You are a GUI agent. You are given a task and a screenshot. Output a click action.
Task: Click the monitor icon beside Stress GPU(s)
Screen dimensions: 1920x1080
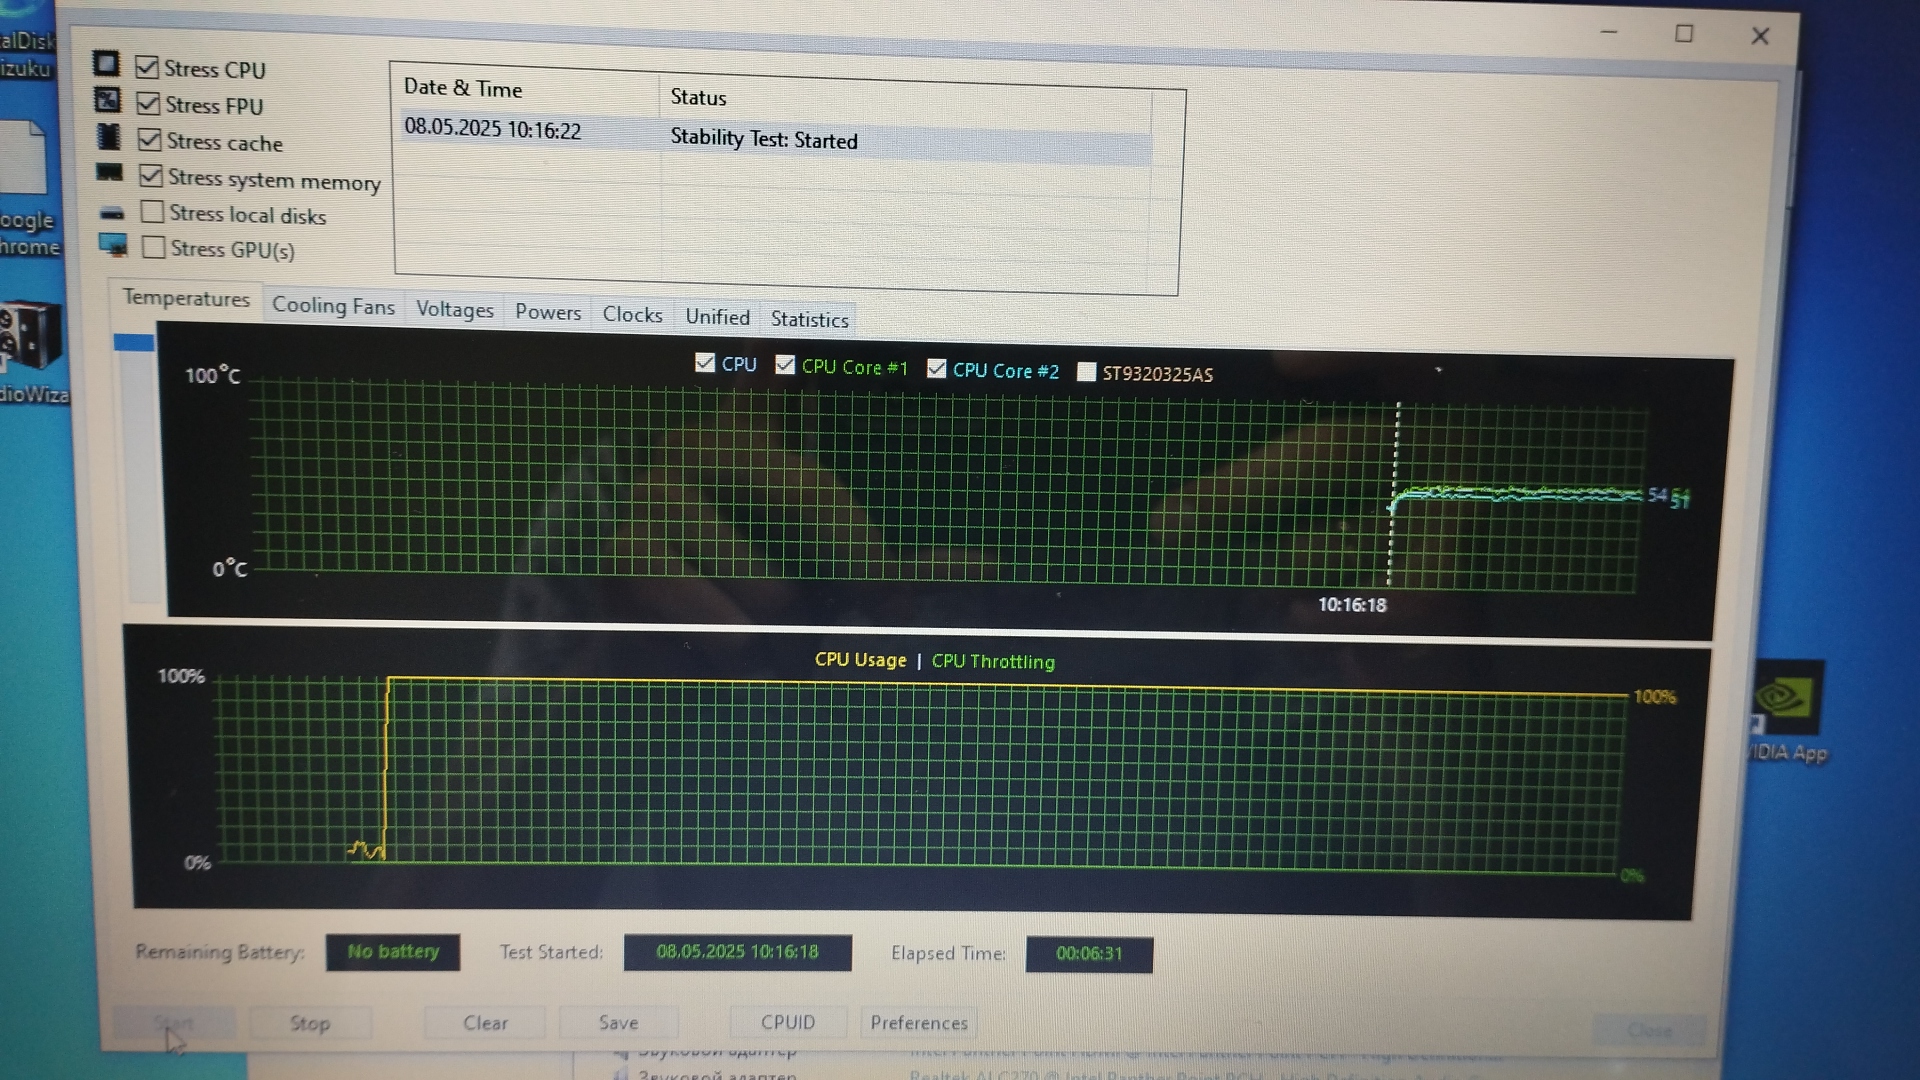[x=113, y=245]
